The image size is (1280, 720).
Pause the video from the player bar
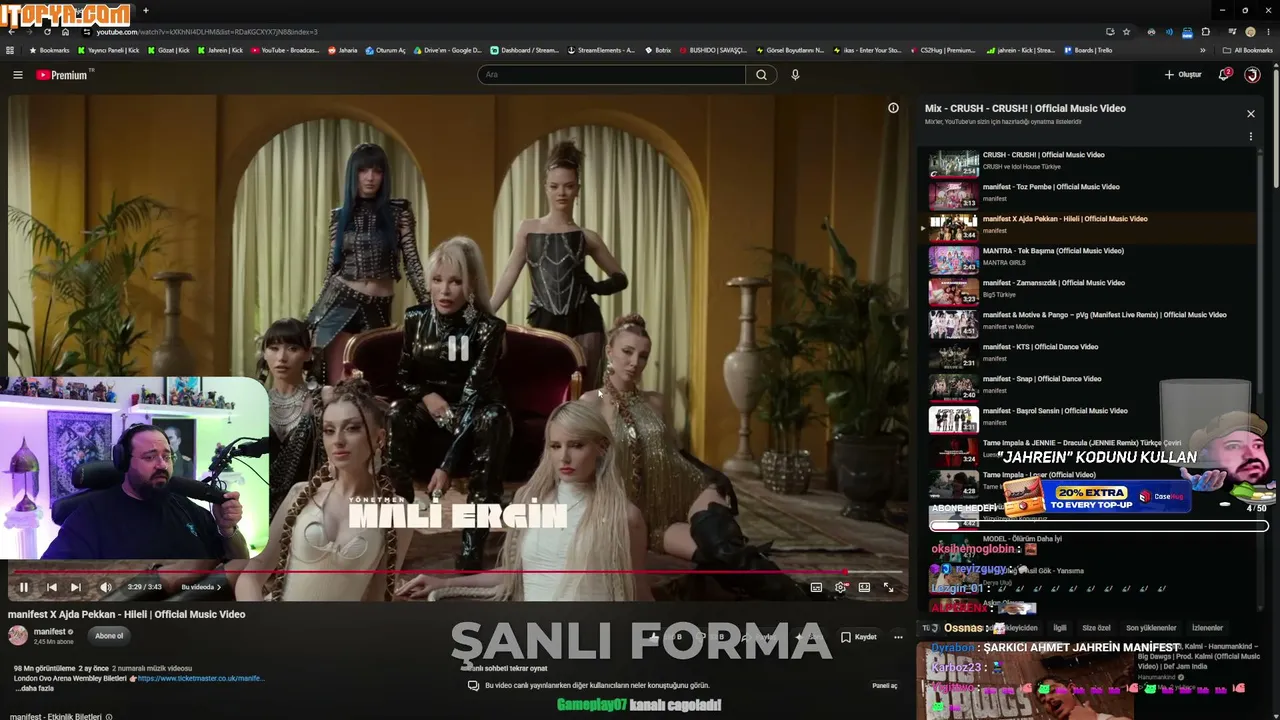coord(24,587)
